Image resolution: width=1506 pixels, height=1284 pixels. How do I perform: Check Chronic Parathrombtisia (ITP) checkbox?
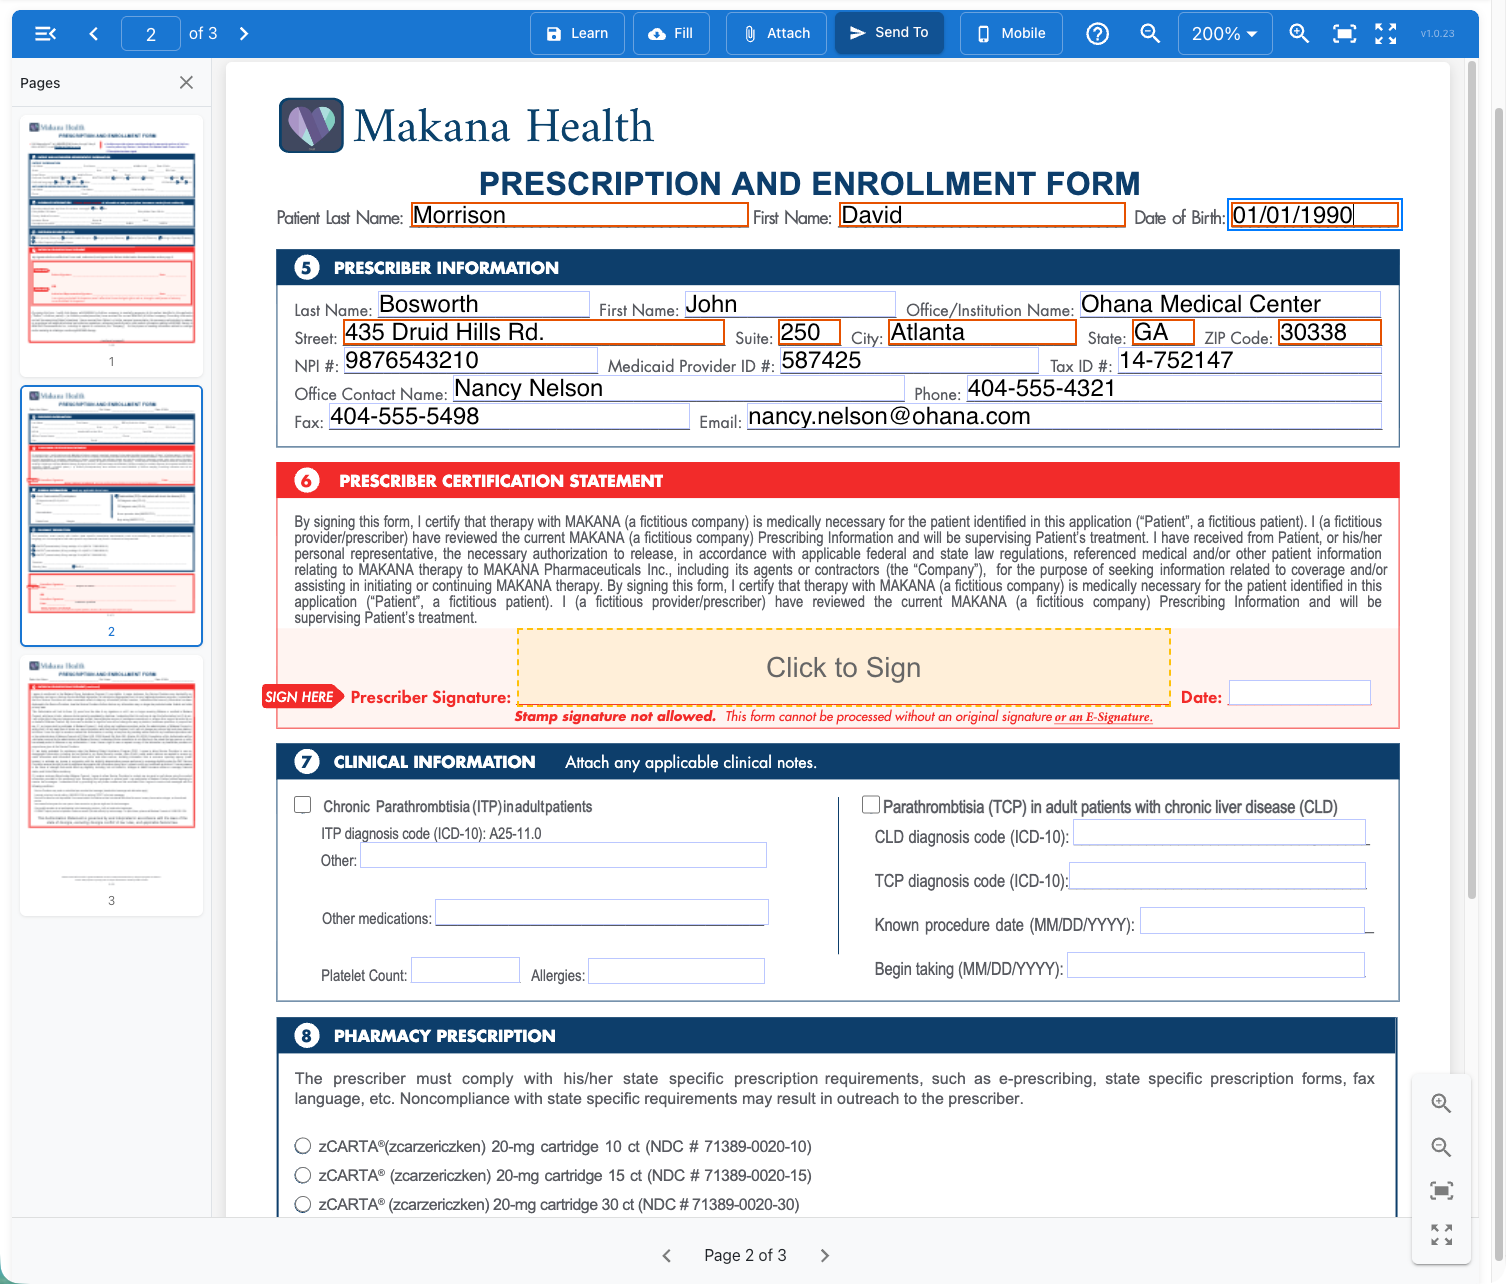tap(303, 805)
